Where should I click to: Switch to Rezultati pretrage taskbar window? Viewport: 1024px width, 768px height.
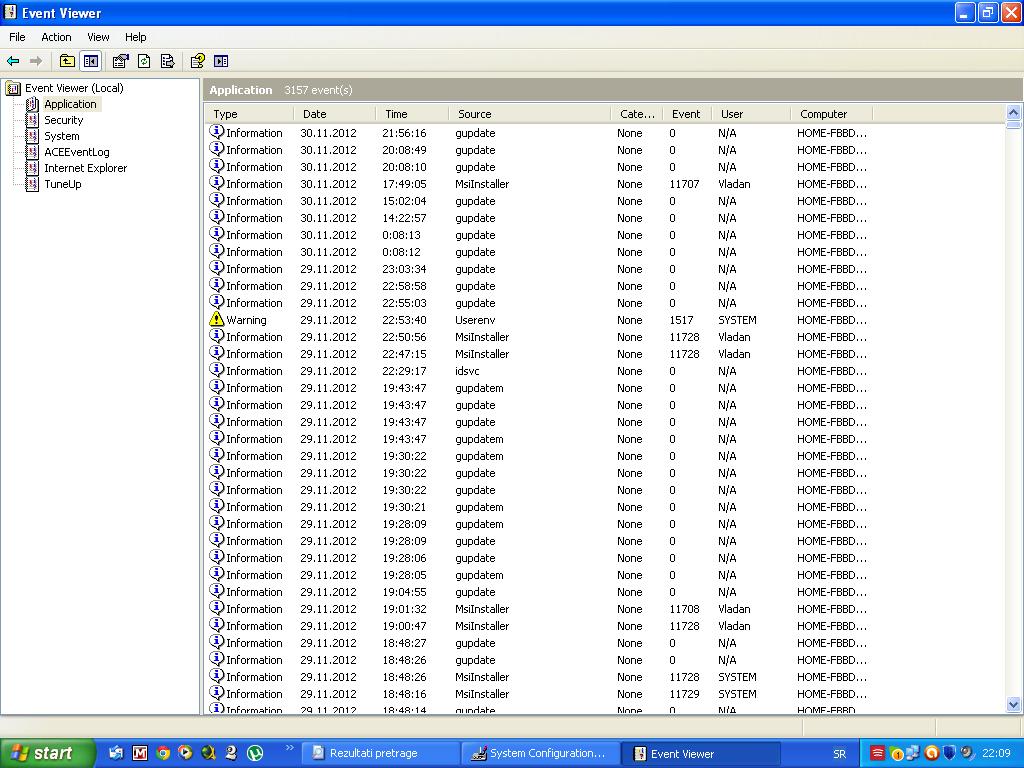coord(381,753)
